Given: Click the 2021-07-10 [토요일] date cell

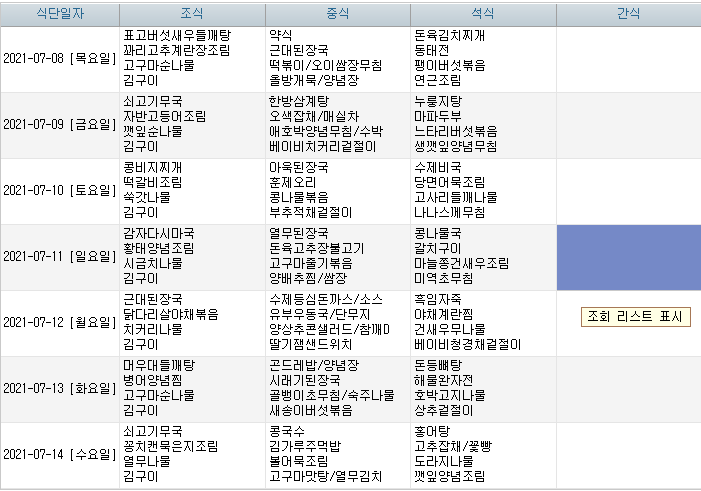Looking at the screenshot, I should [59, 191].
